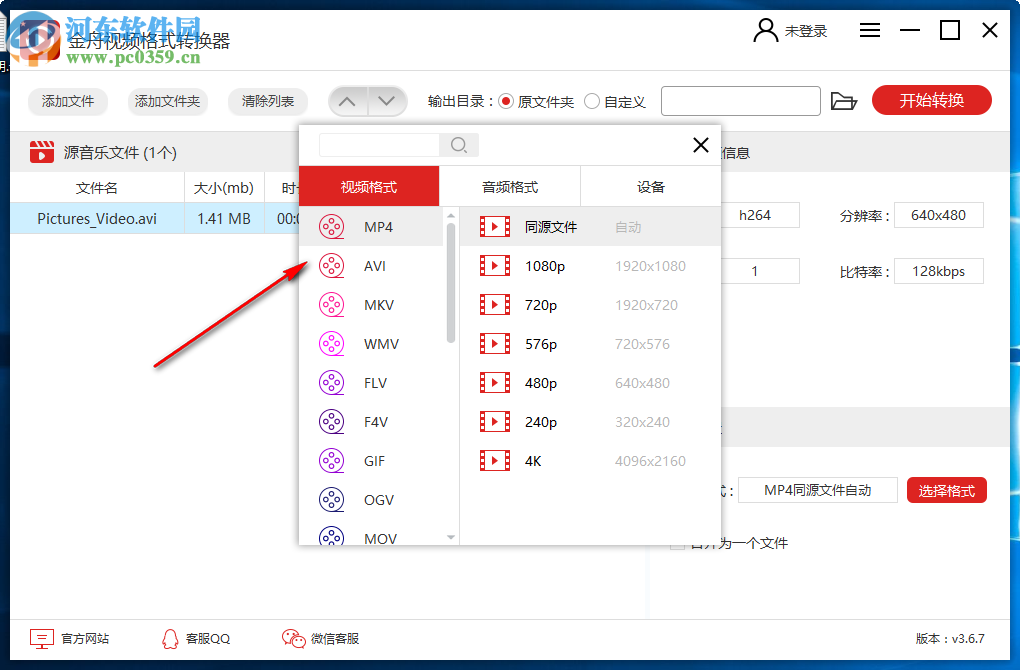
Task: Open the hamburger menu
Action: click(x=869, y=30)
